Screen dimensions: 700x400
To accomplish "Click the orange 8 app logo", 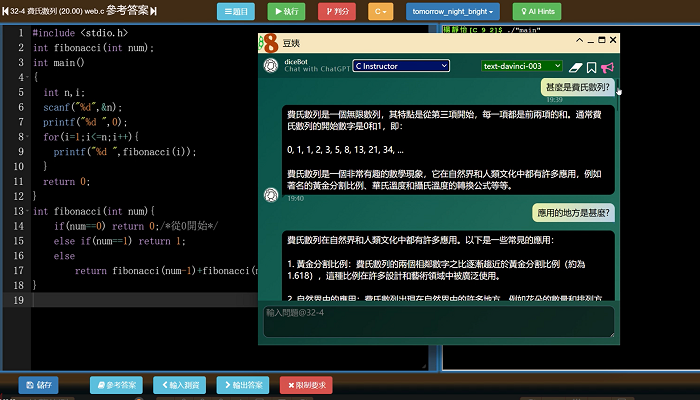I will coord(269,44).
